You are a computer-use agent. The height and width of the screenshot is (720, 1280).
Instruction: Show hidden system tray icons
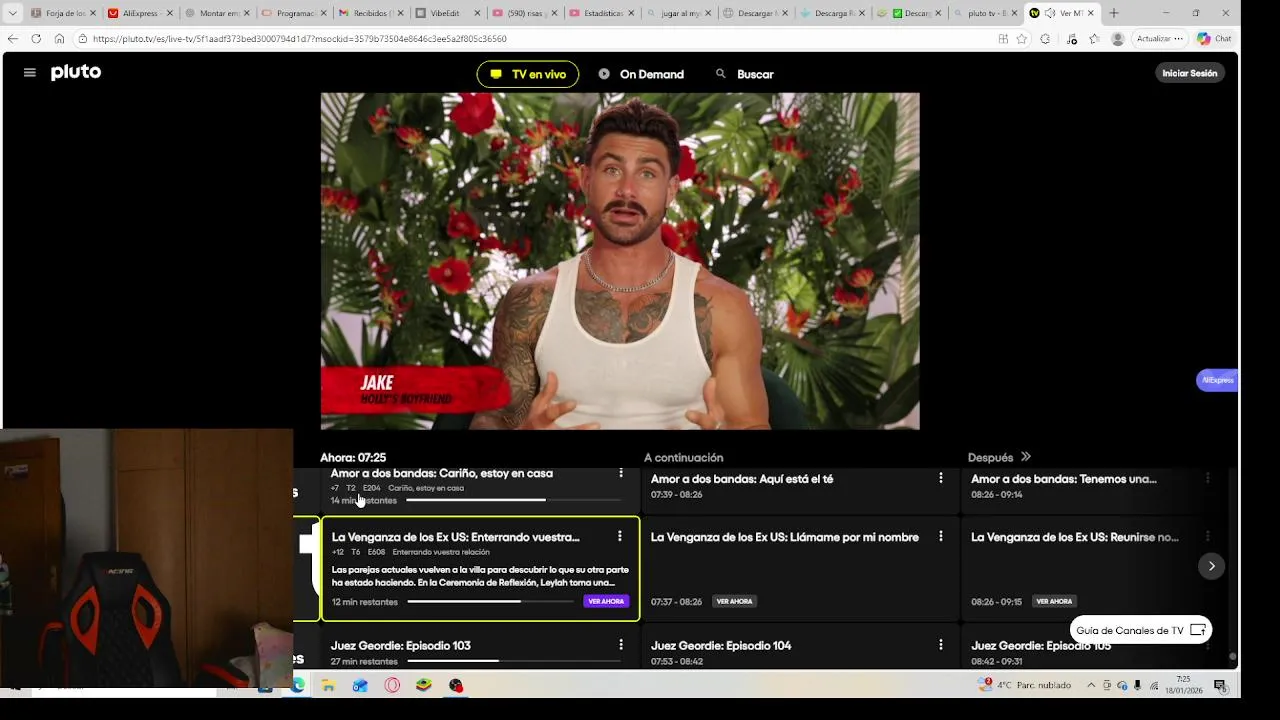tap(1091, 685)
